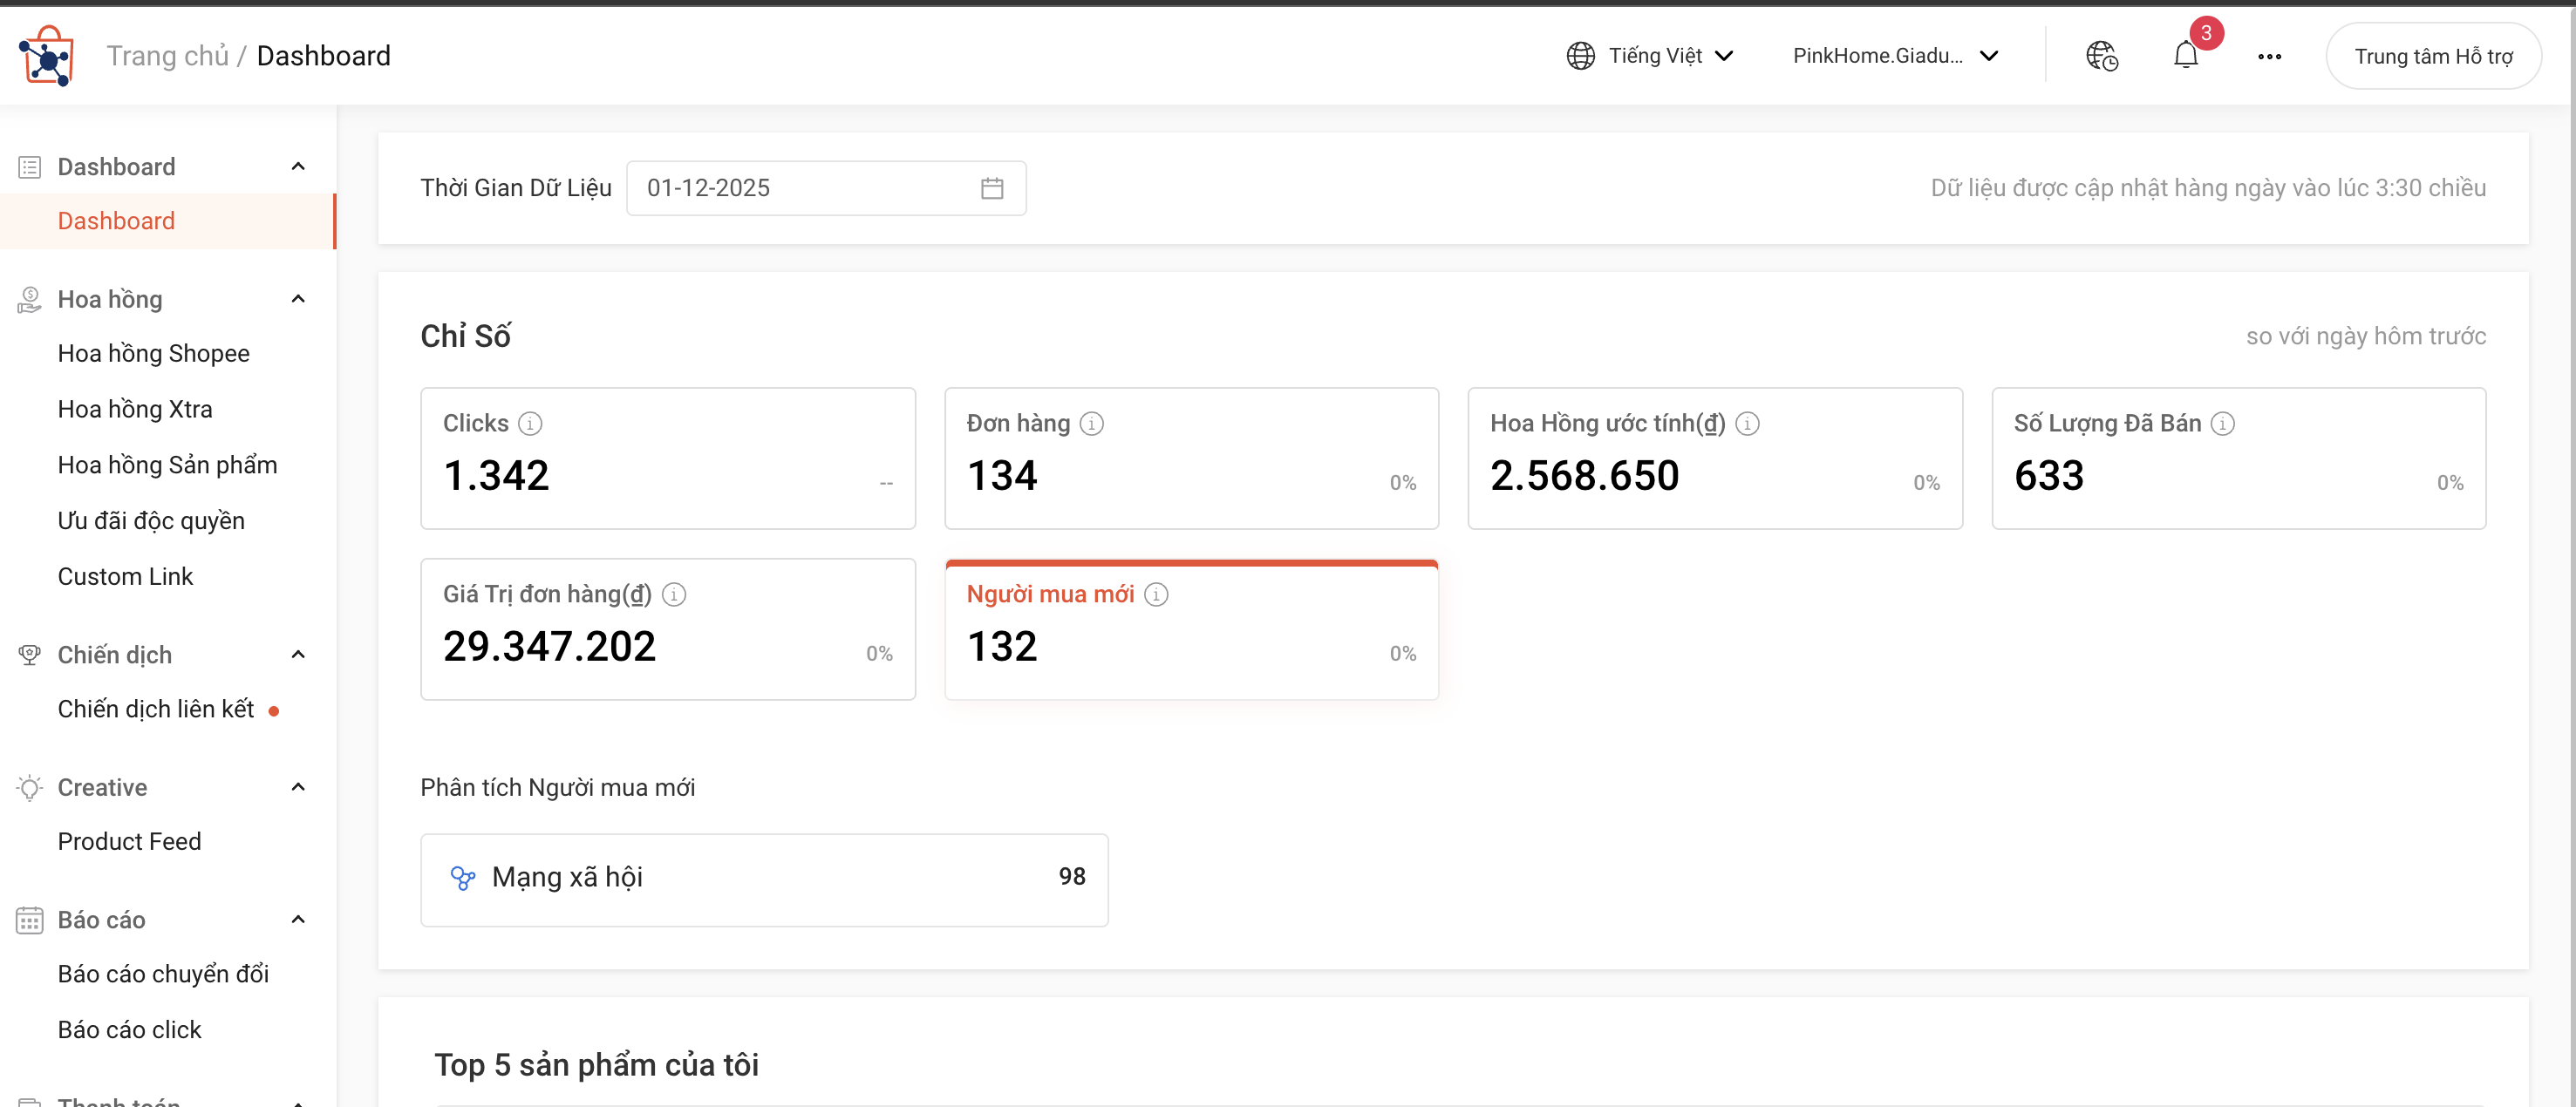Click the notification bell icon

pyautogui.click(x=2186, y=56)
